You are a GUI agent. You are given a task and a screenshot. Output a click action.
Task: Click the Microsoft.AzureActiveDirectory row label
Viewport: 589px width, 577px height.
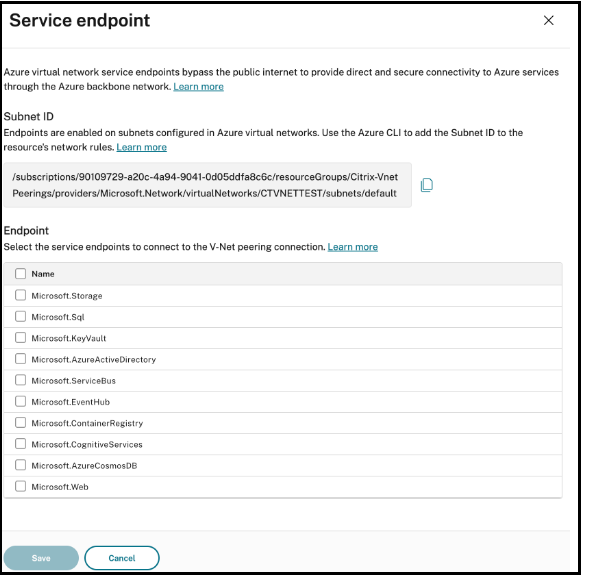[x=94, y=360]
